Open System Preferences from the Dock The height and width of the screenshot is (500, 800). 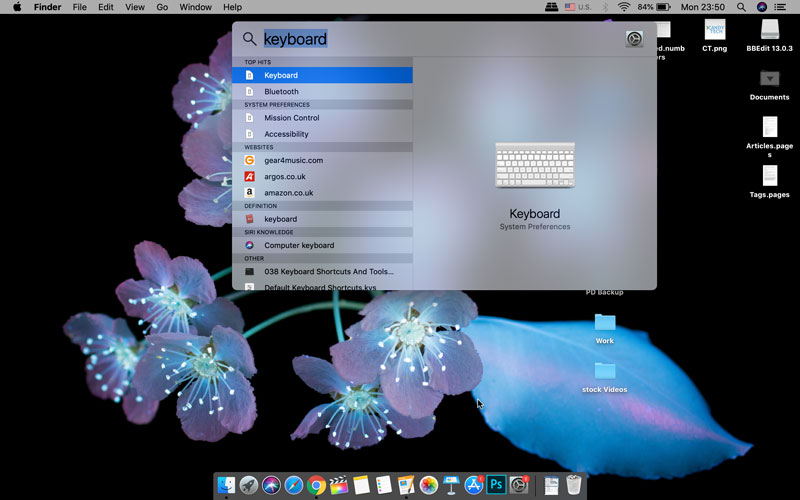[518, 485]
